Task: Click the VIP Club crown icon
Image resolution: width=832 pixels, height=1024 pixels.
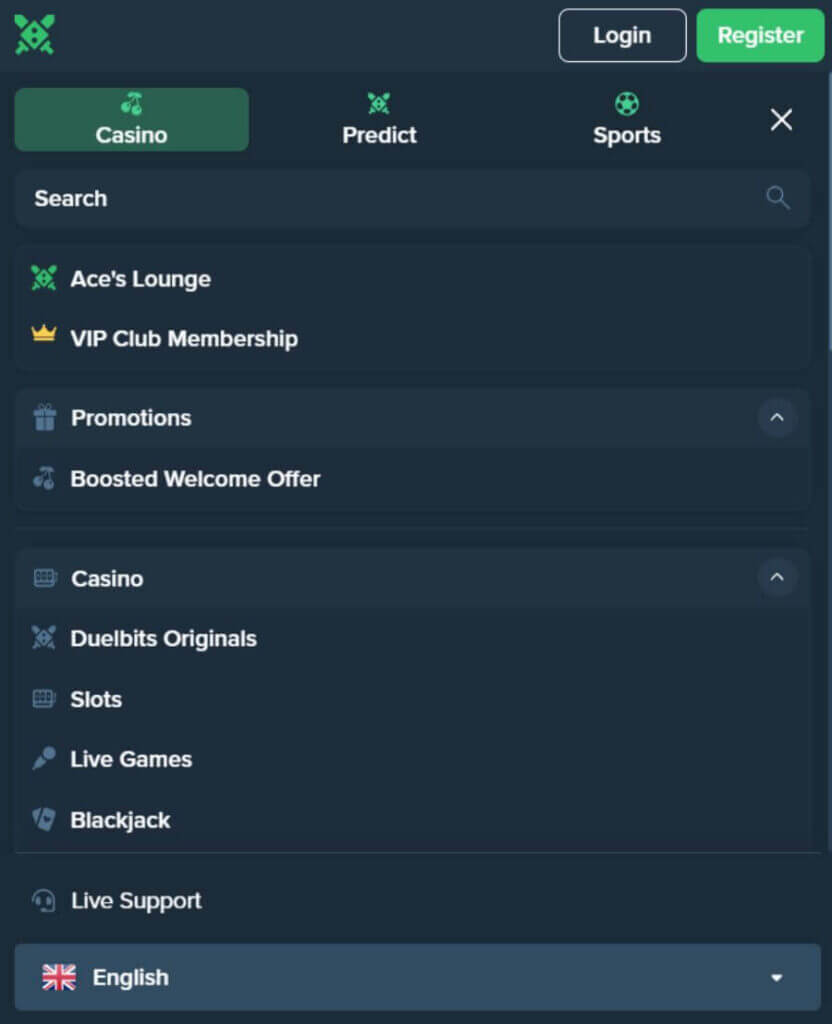Action: [x=44, y=336]
